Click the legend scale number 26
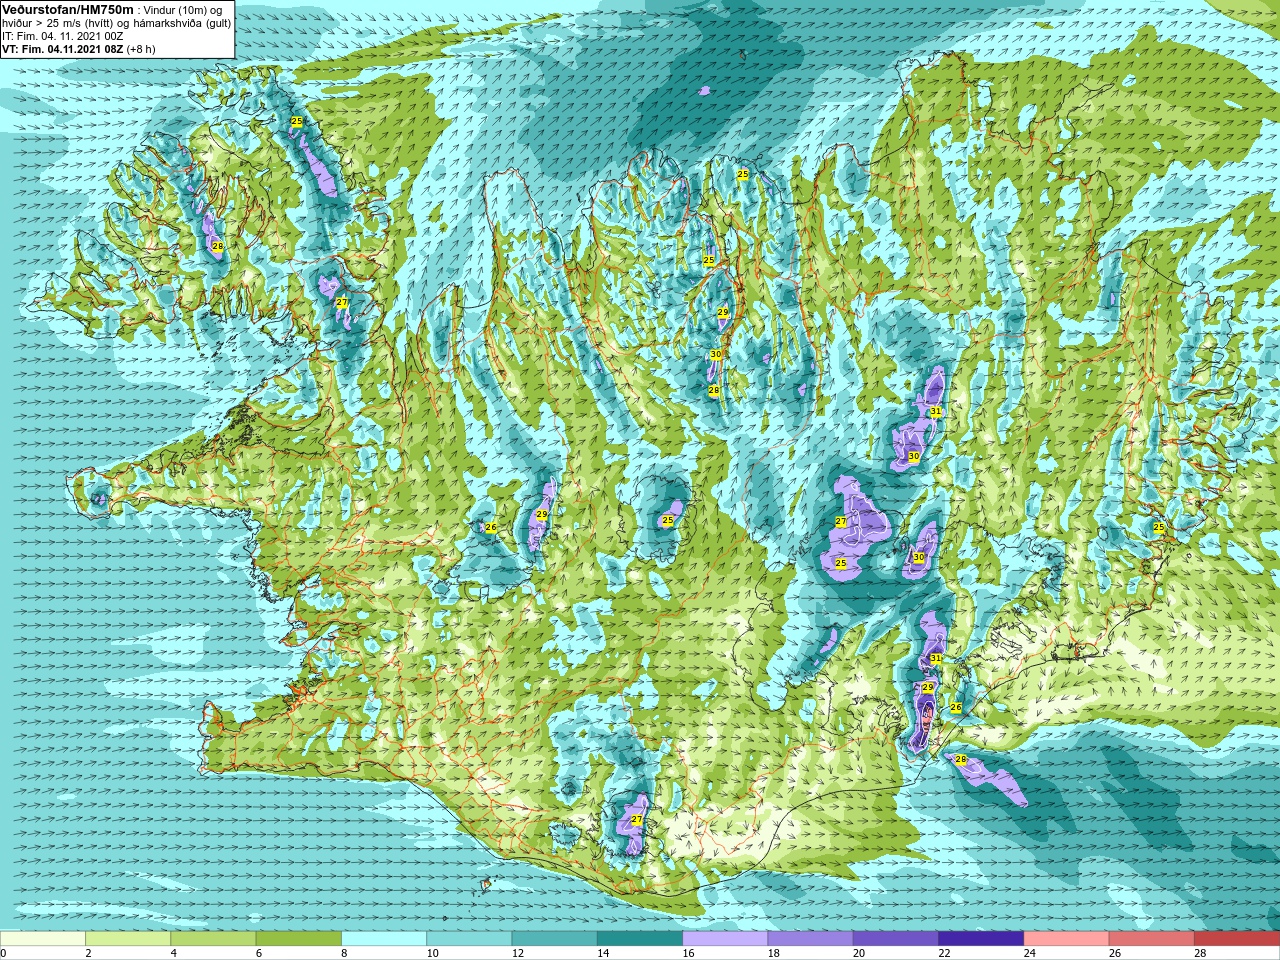 click(1115, 953)
